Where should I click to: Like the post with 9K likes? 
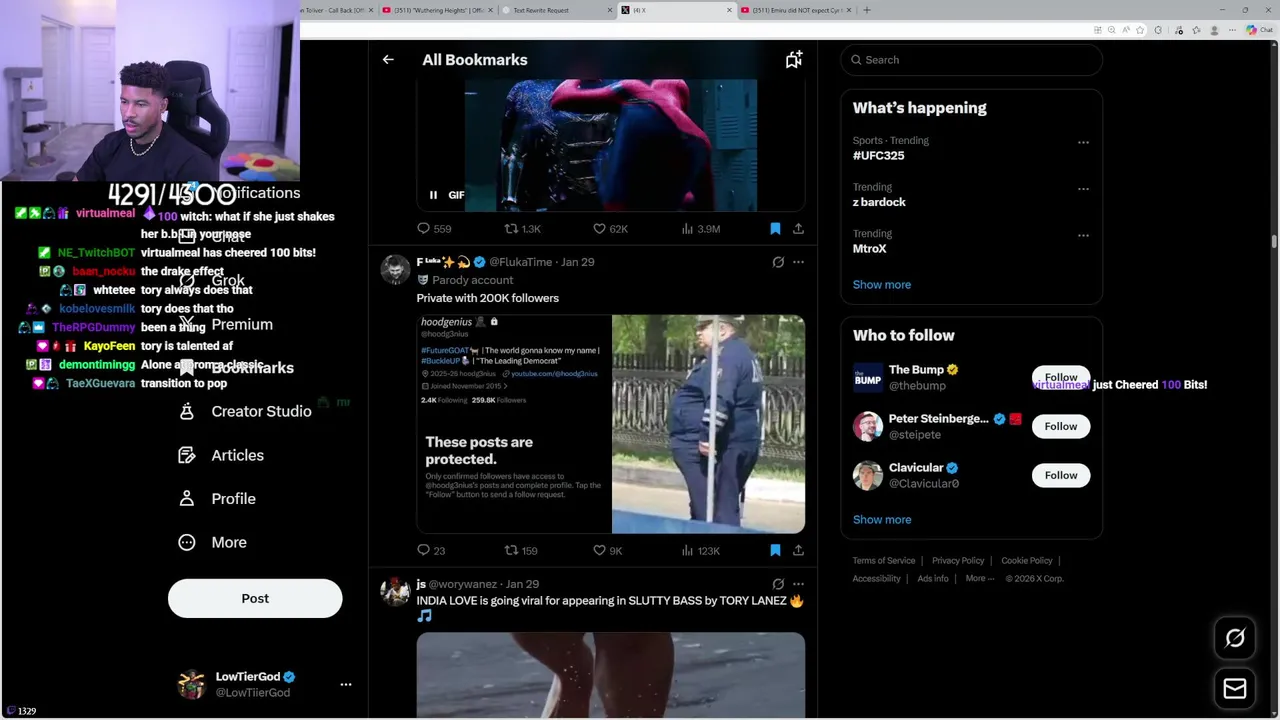(608, 551)
